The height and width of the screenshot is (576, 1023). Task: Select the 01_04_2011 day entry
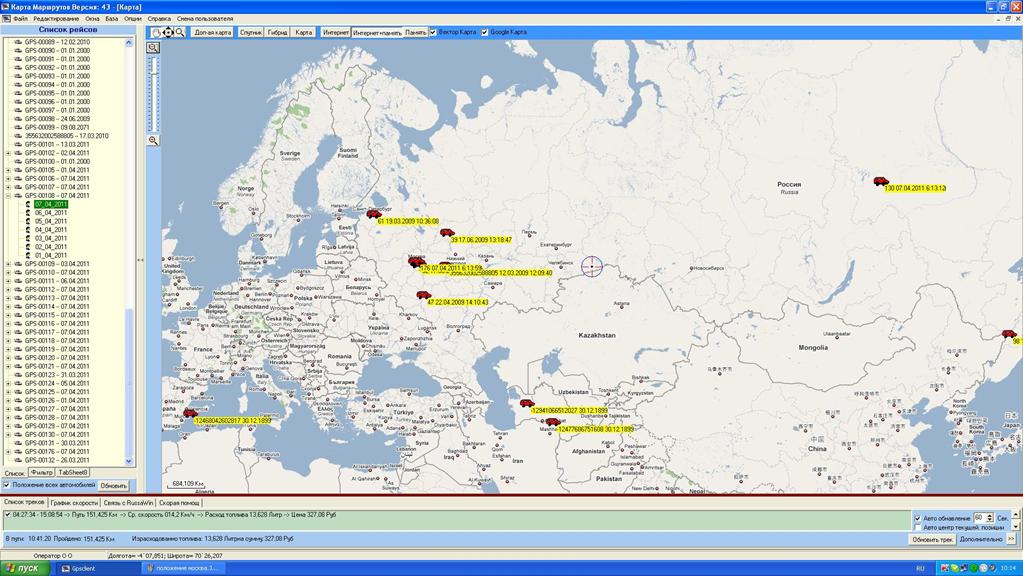coord(51,256)
